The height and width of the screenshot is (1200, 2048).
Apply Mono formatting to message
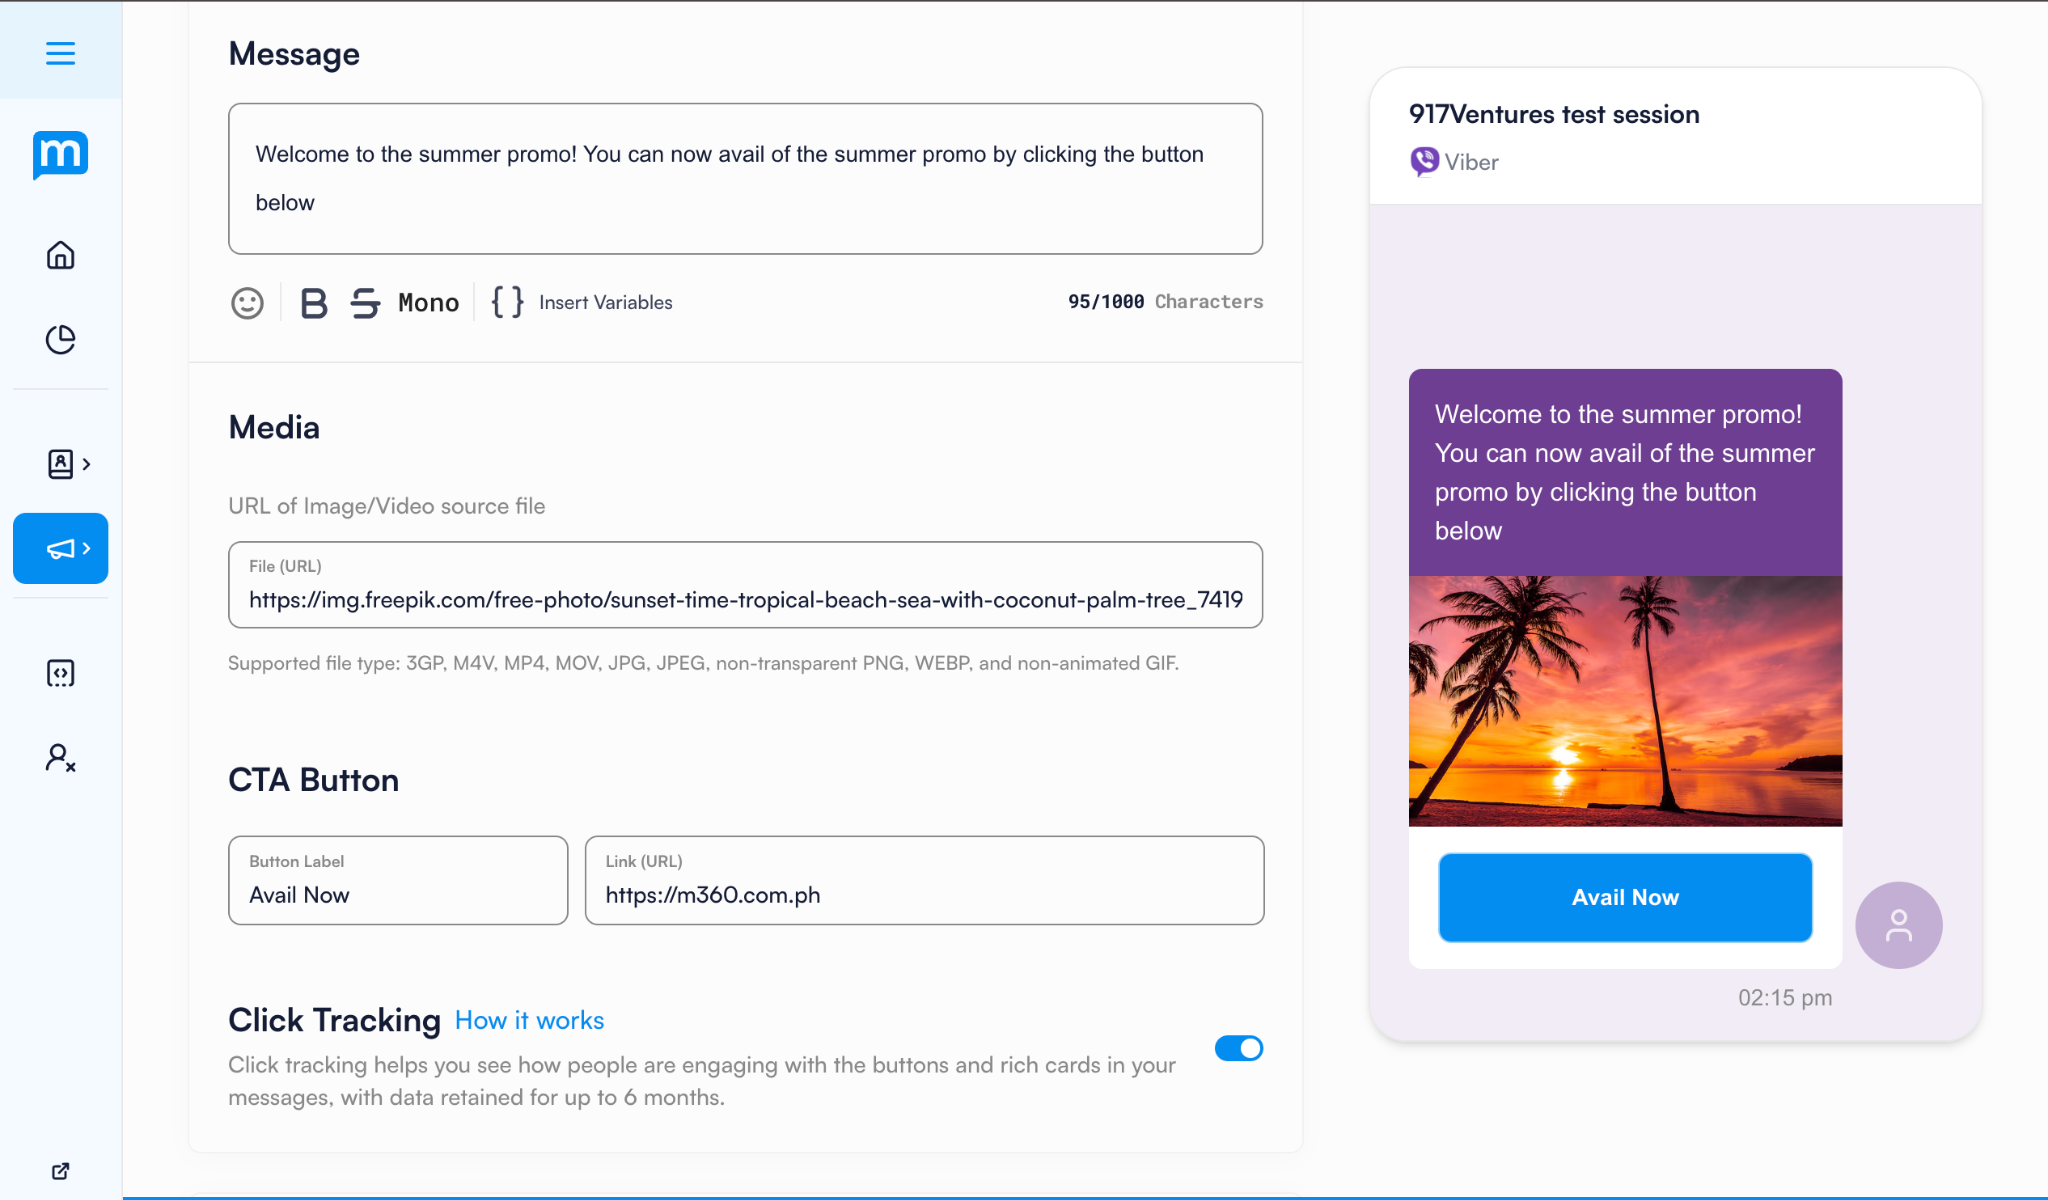428,302
